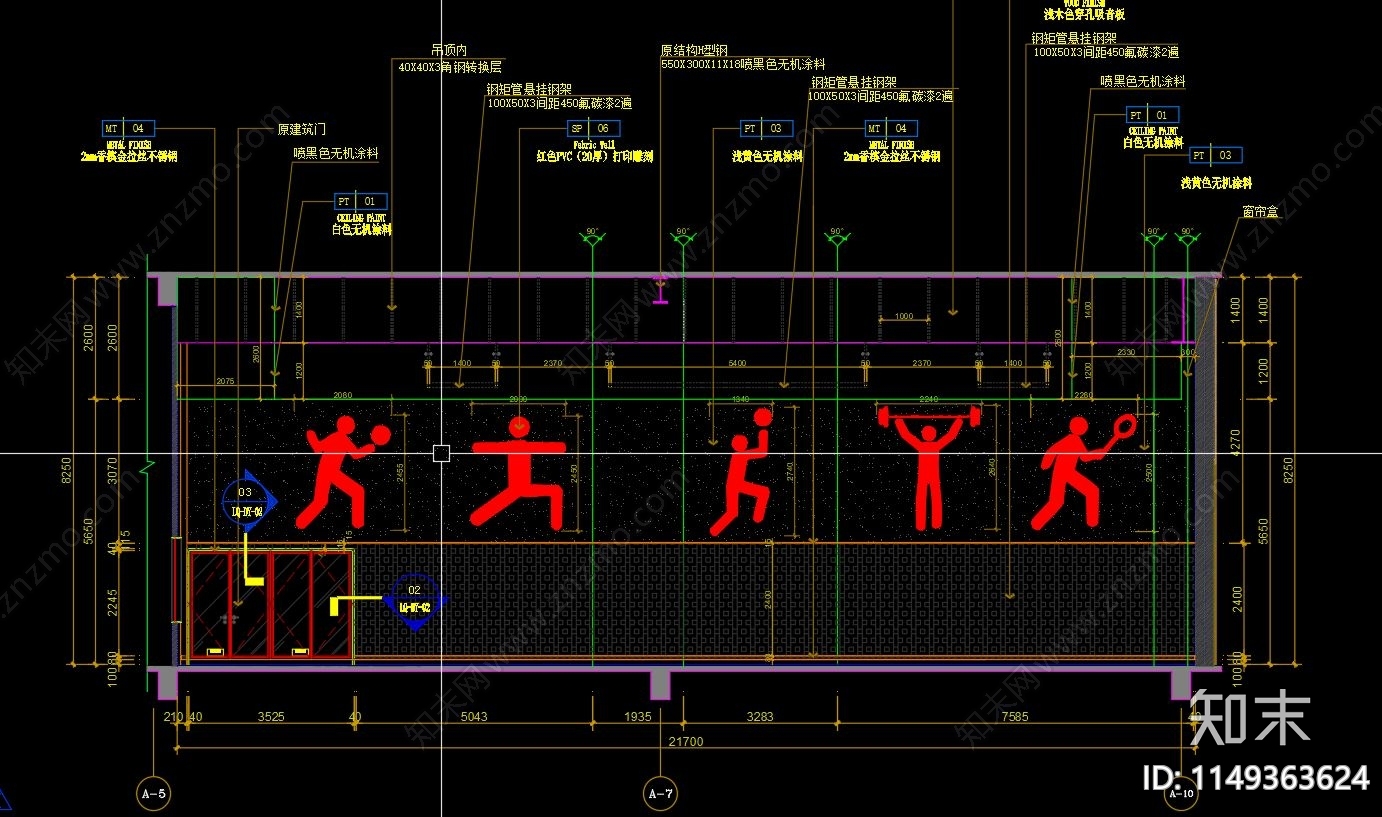Pick the PT 01 tag below 原建筑门 label
This screenshot has width=1382, height=817.
tap(361, 201)
